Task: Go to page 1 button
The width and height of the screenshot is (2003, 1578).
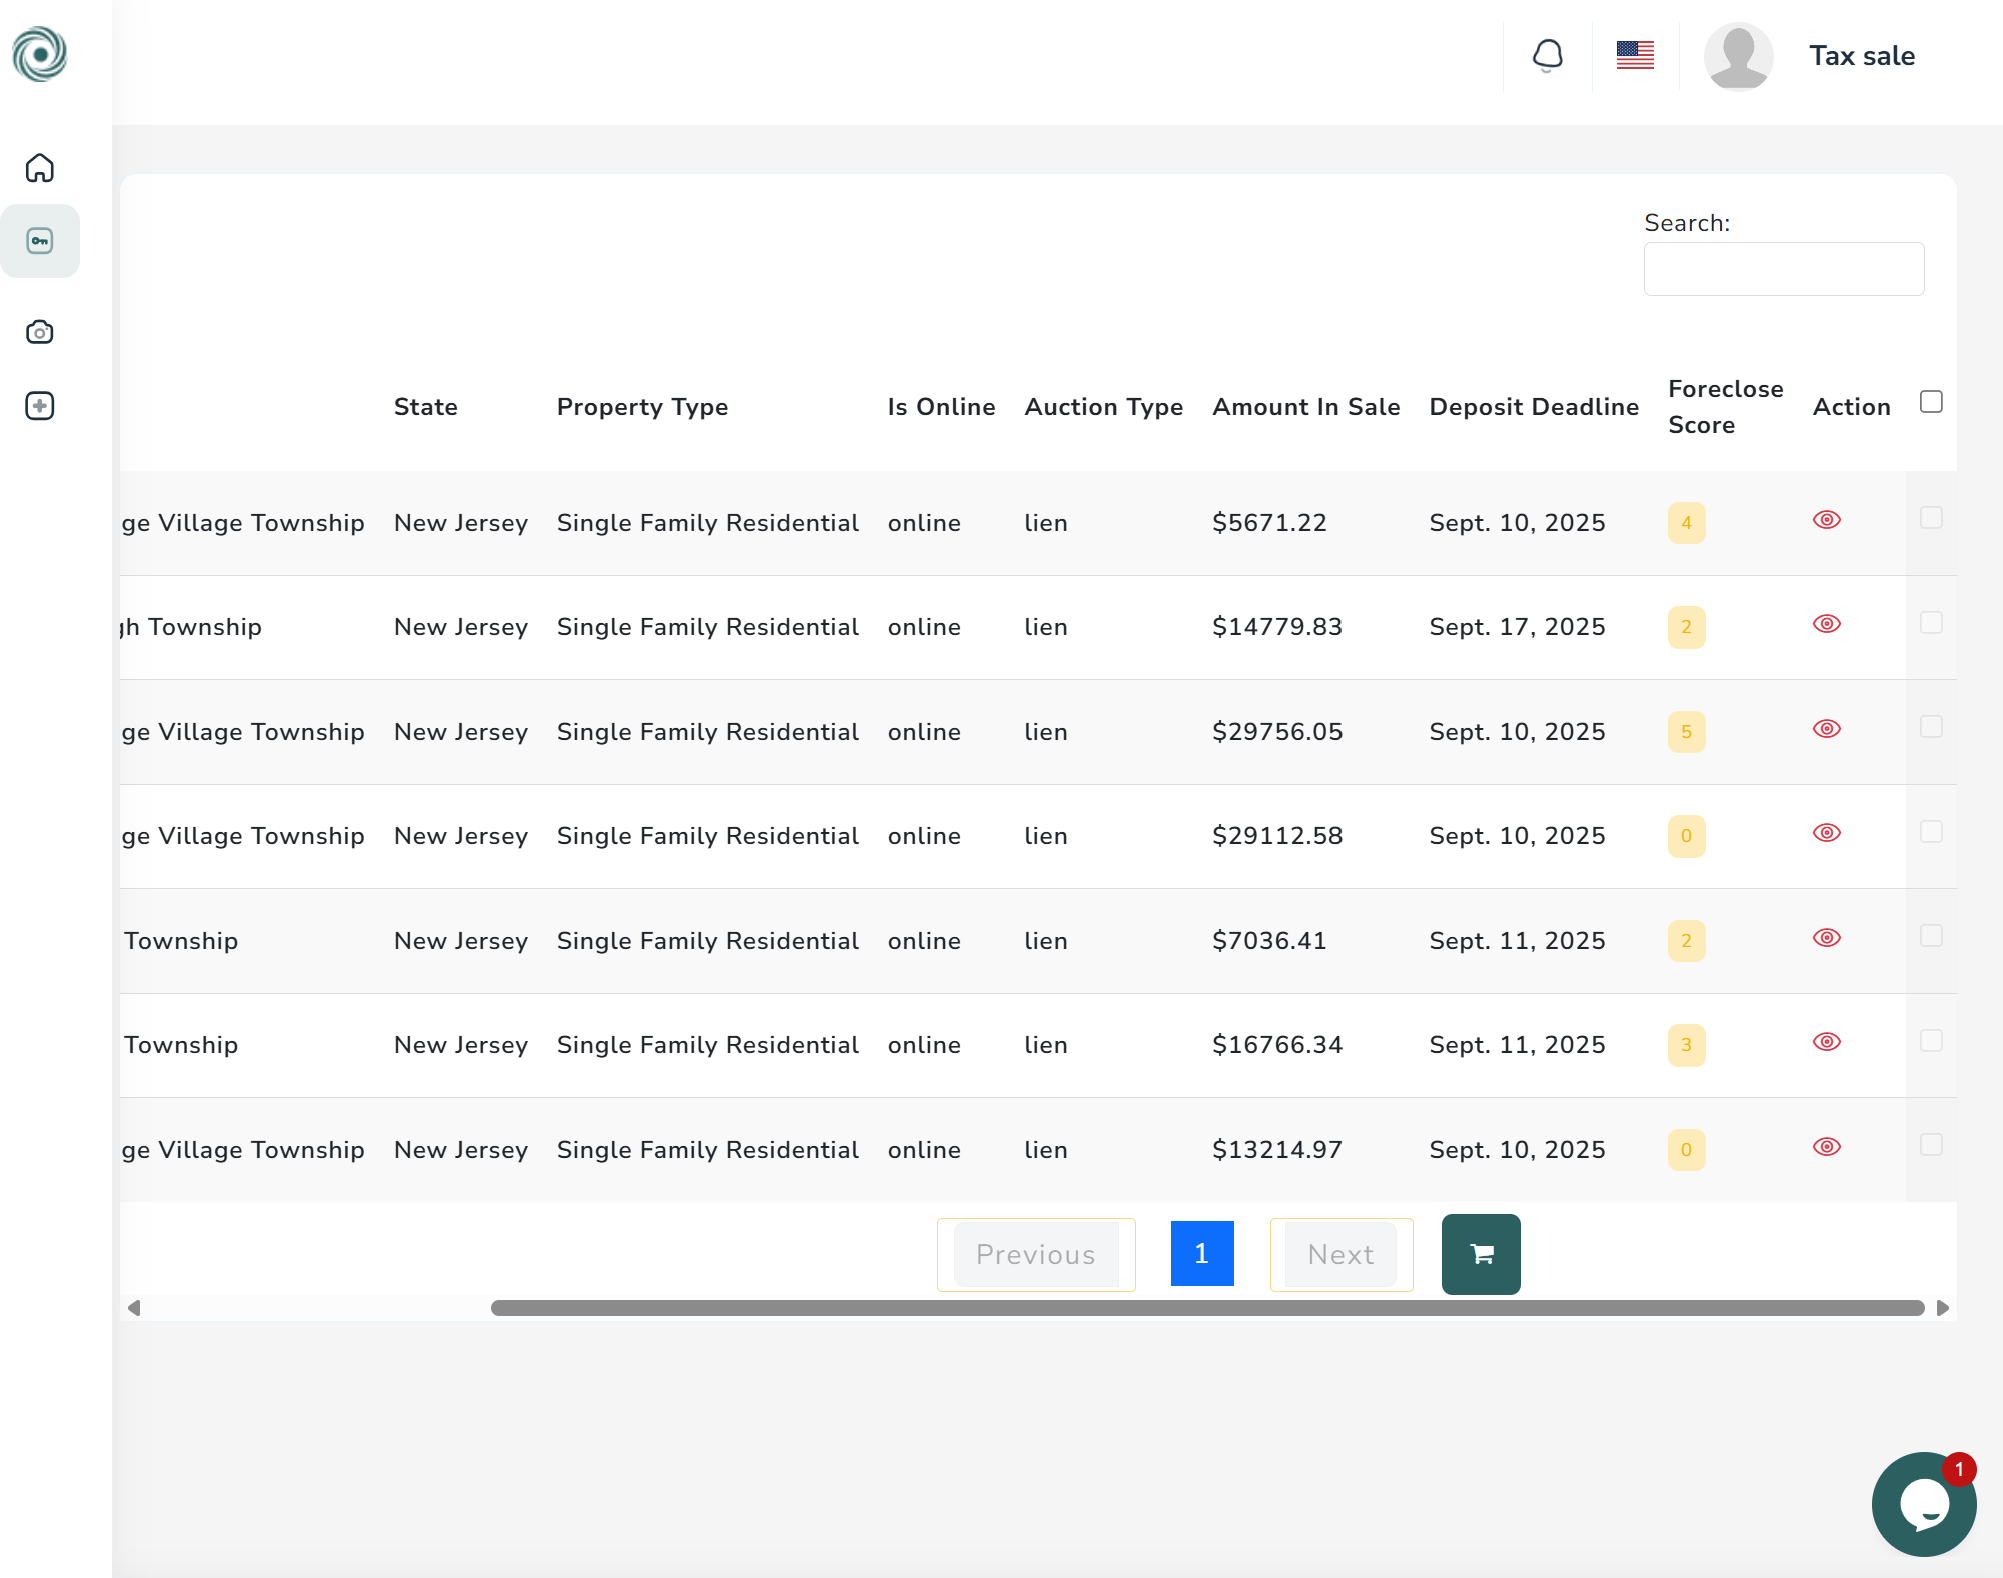Action: click(1201, 1254)
